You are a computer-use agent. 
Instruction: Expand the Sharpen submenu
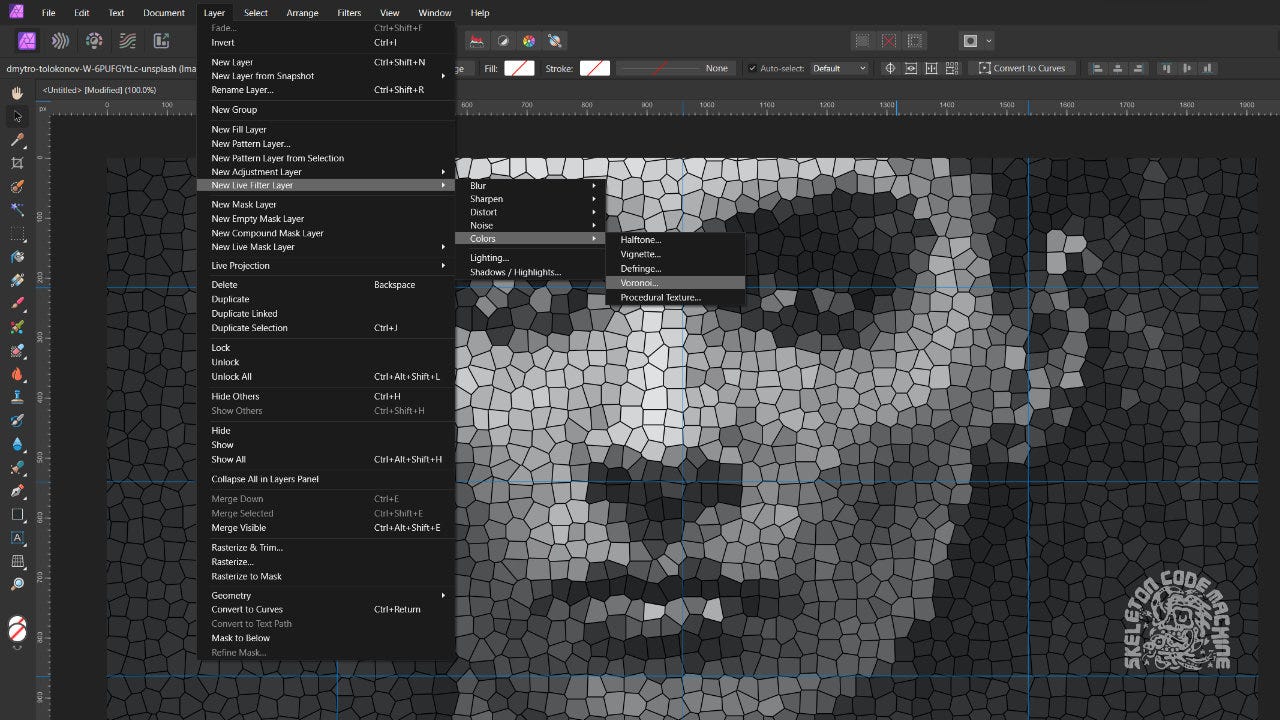pyautogui.click(x=530, y=199)
